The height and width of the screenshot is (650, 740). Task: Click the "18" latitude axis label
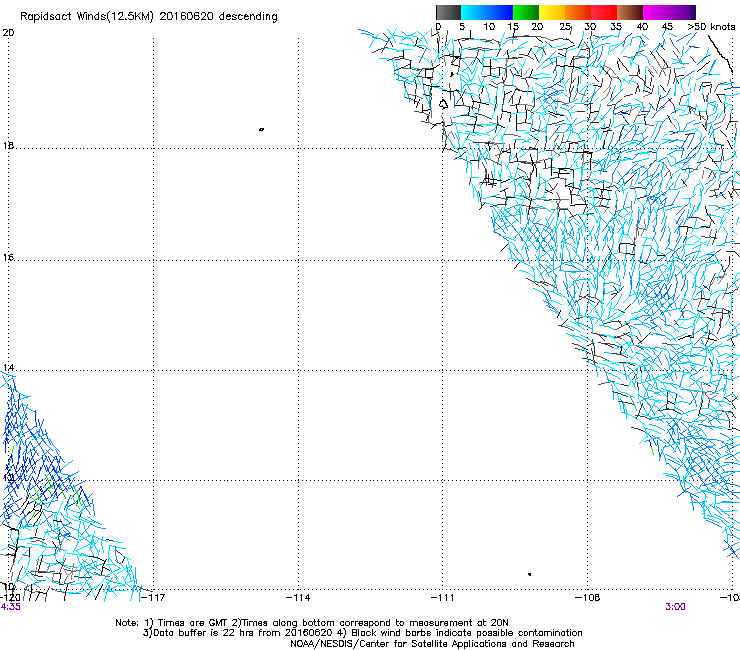coord(8,145)
